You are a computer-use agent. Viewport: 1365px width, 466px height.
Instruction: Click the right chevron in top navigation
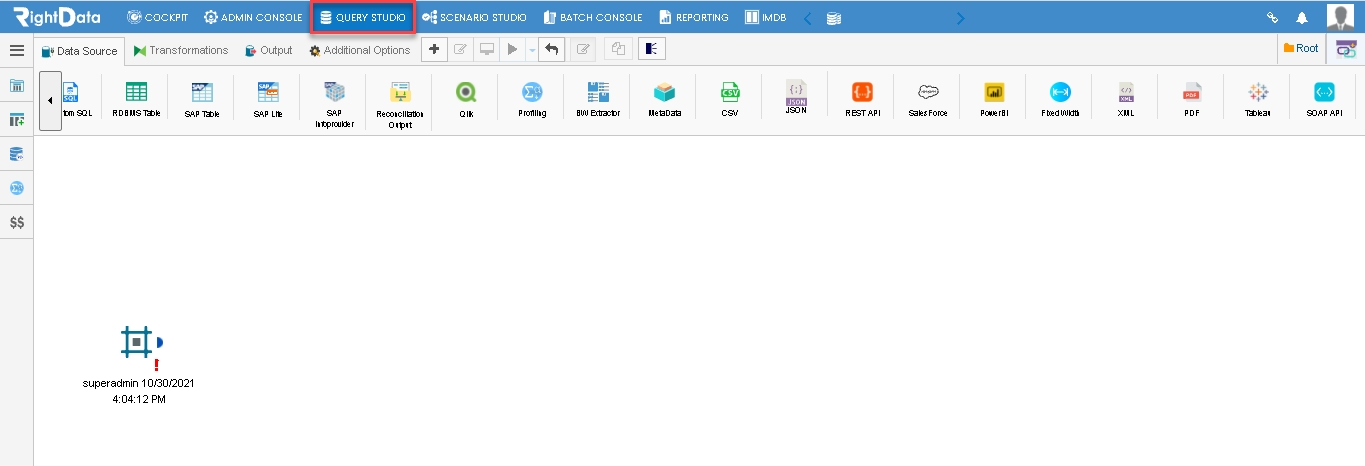(961, 17)
